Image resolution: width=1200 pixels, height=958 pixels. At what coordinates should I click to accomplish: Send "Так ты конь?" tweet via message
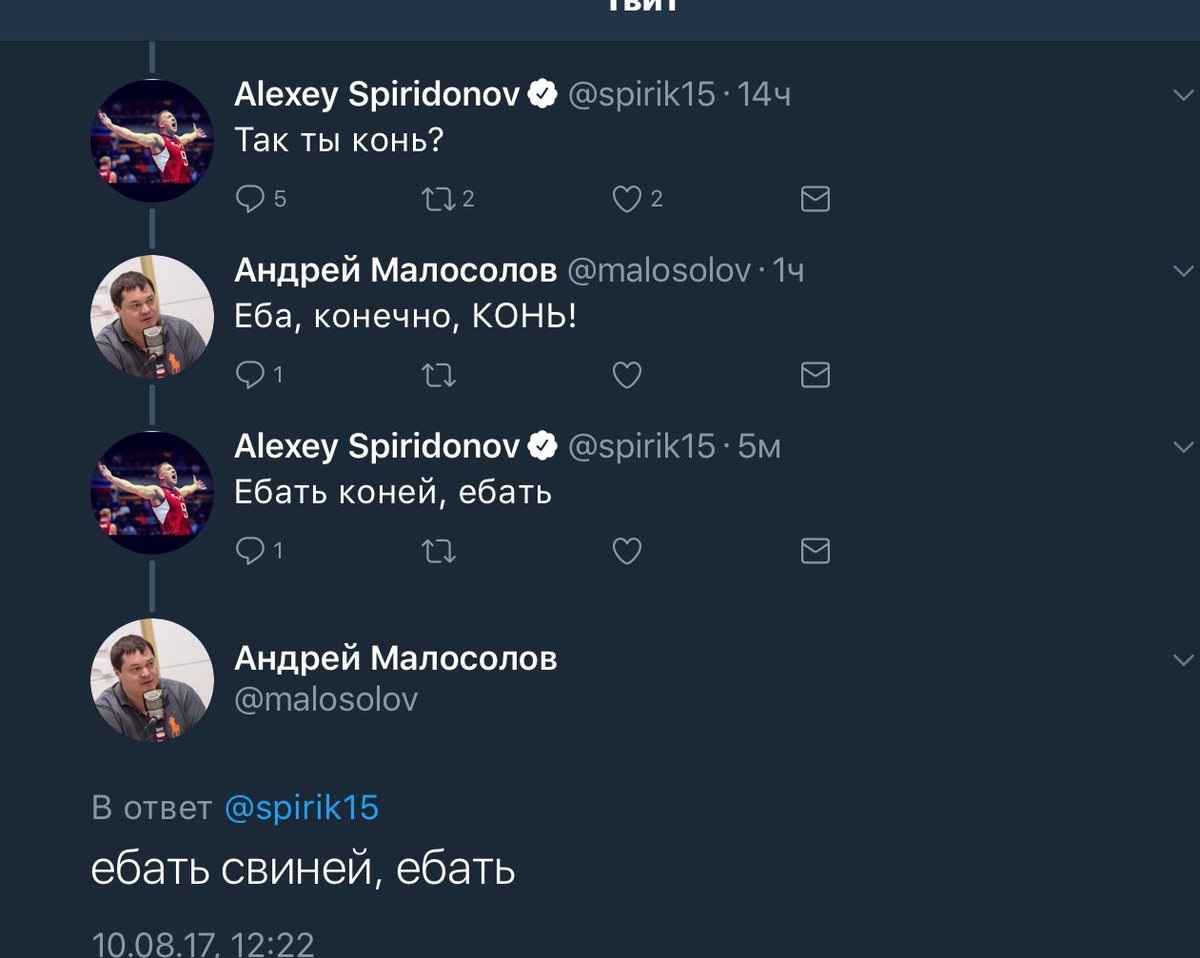(815, 200)
